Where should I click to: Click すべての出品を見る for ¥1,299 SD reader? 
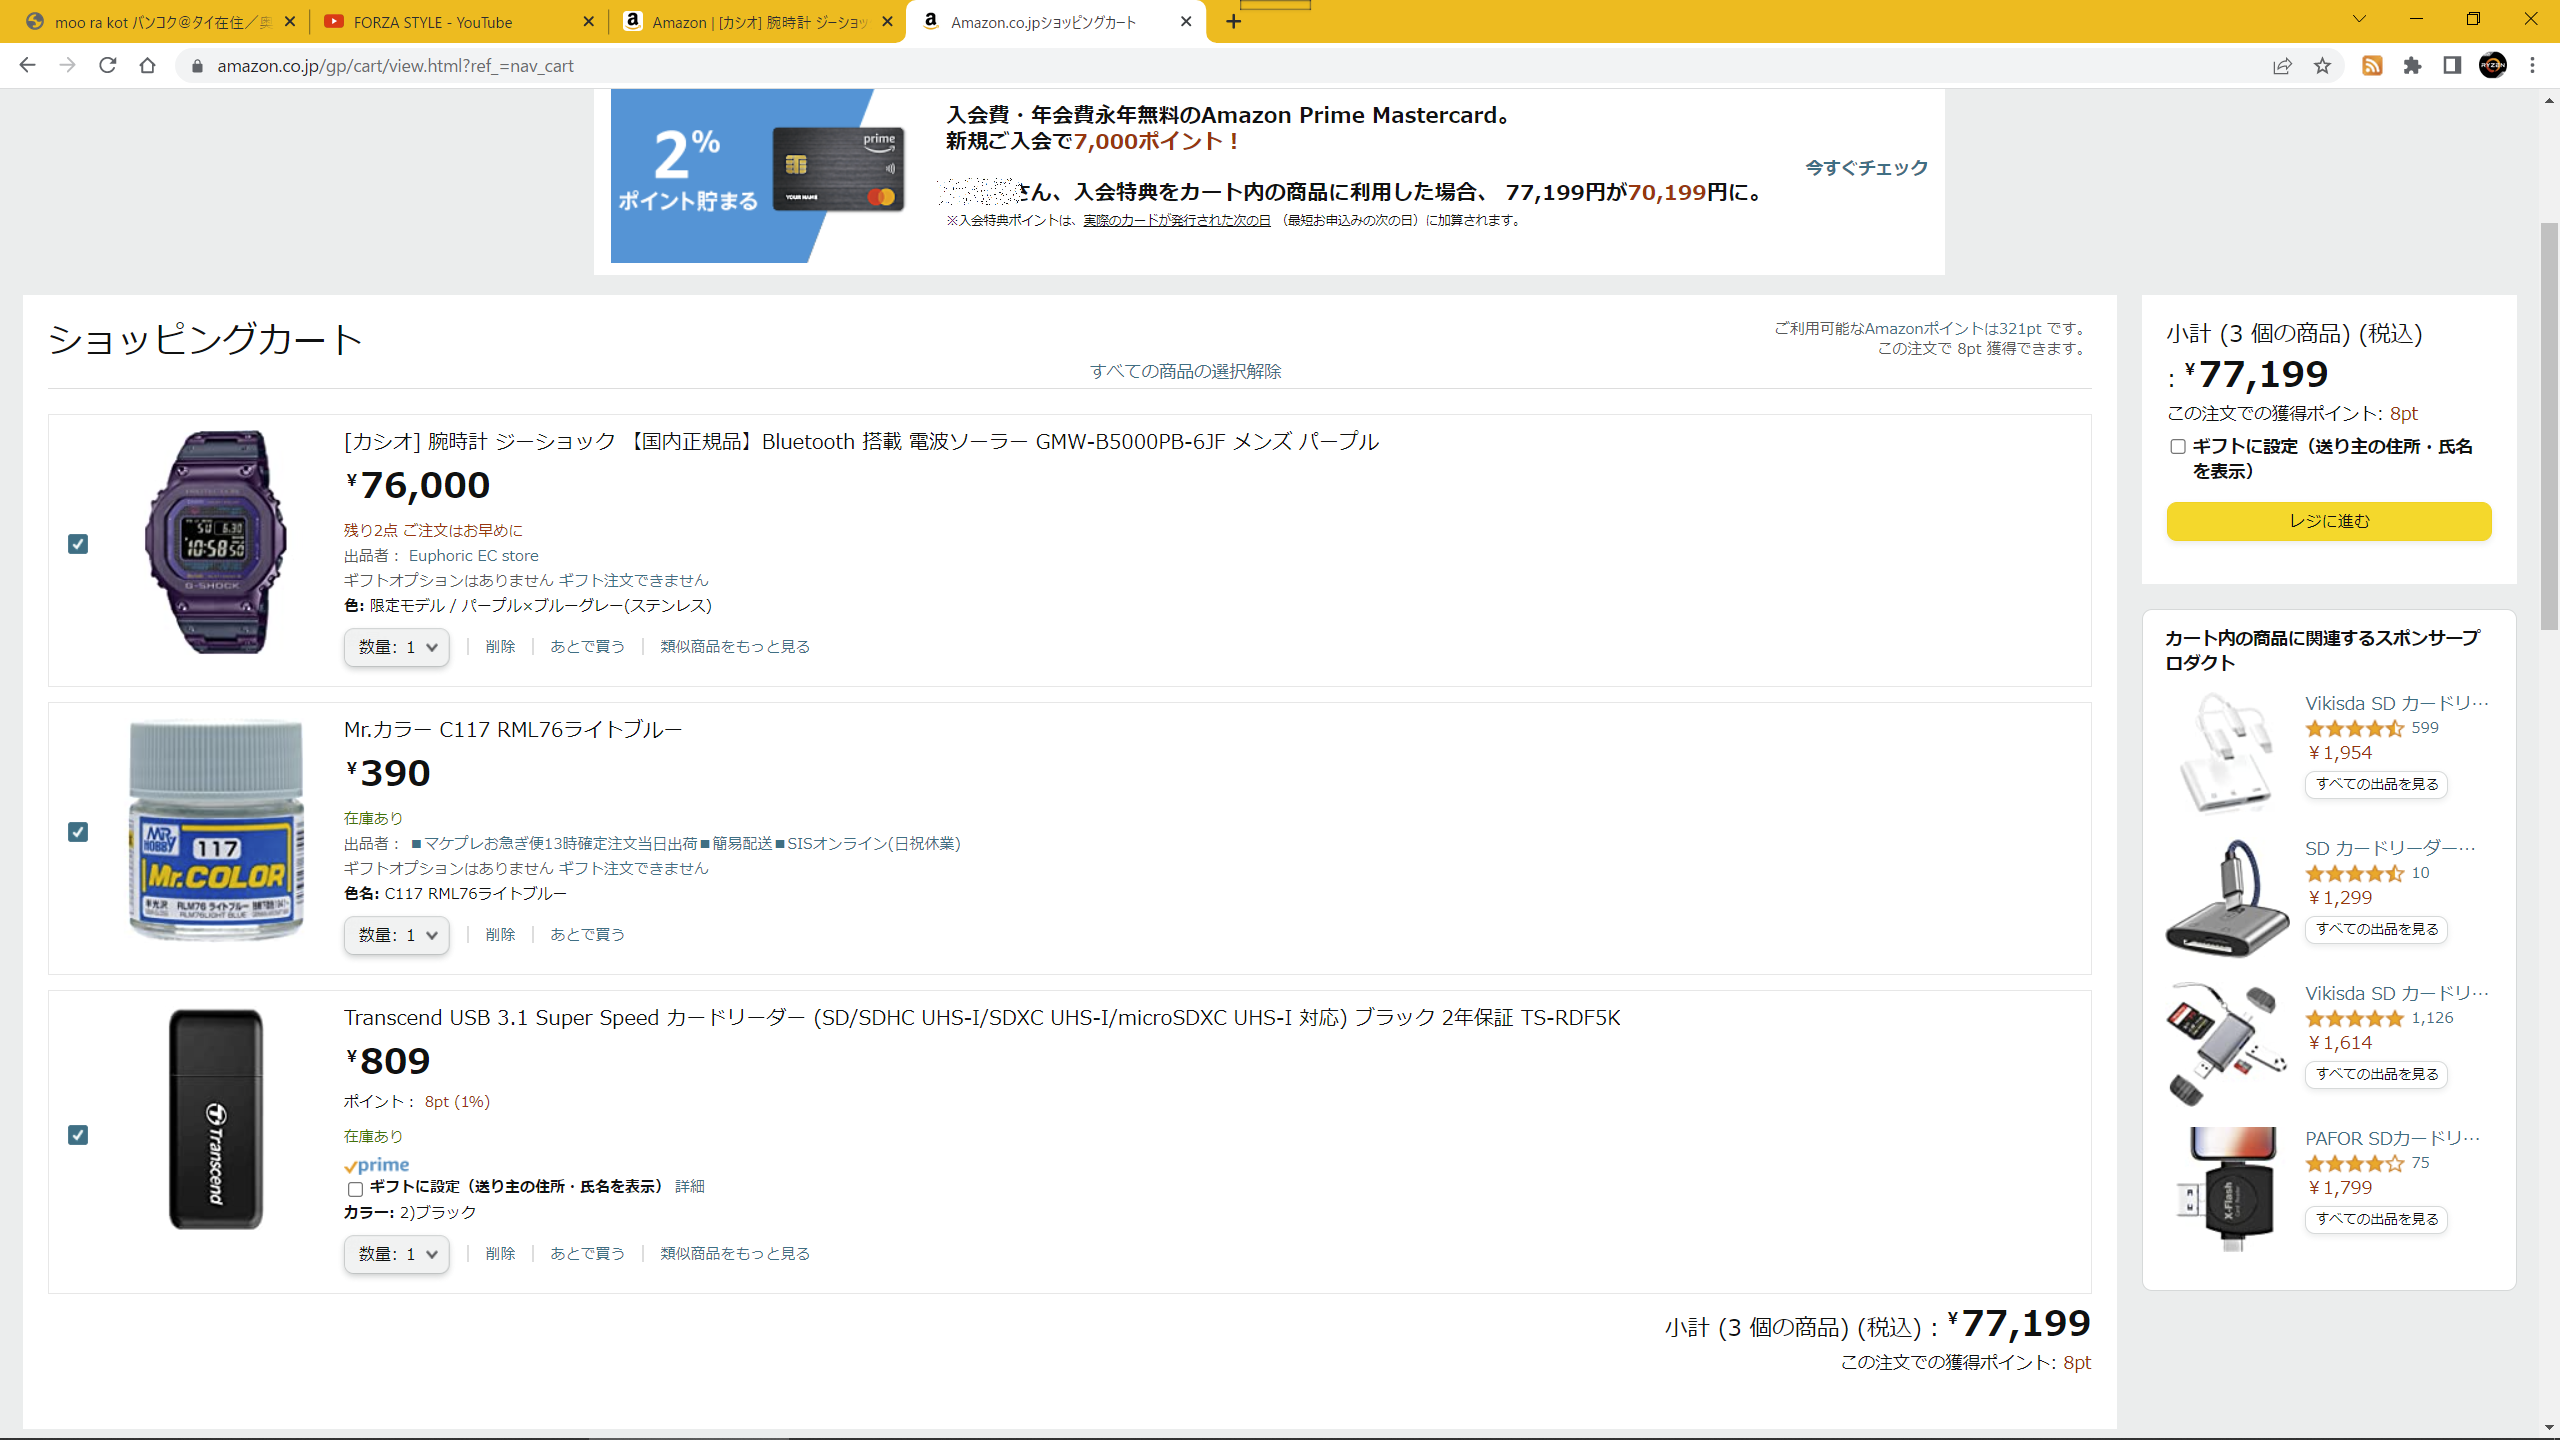click(x=2376, y=930)
